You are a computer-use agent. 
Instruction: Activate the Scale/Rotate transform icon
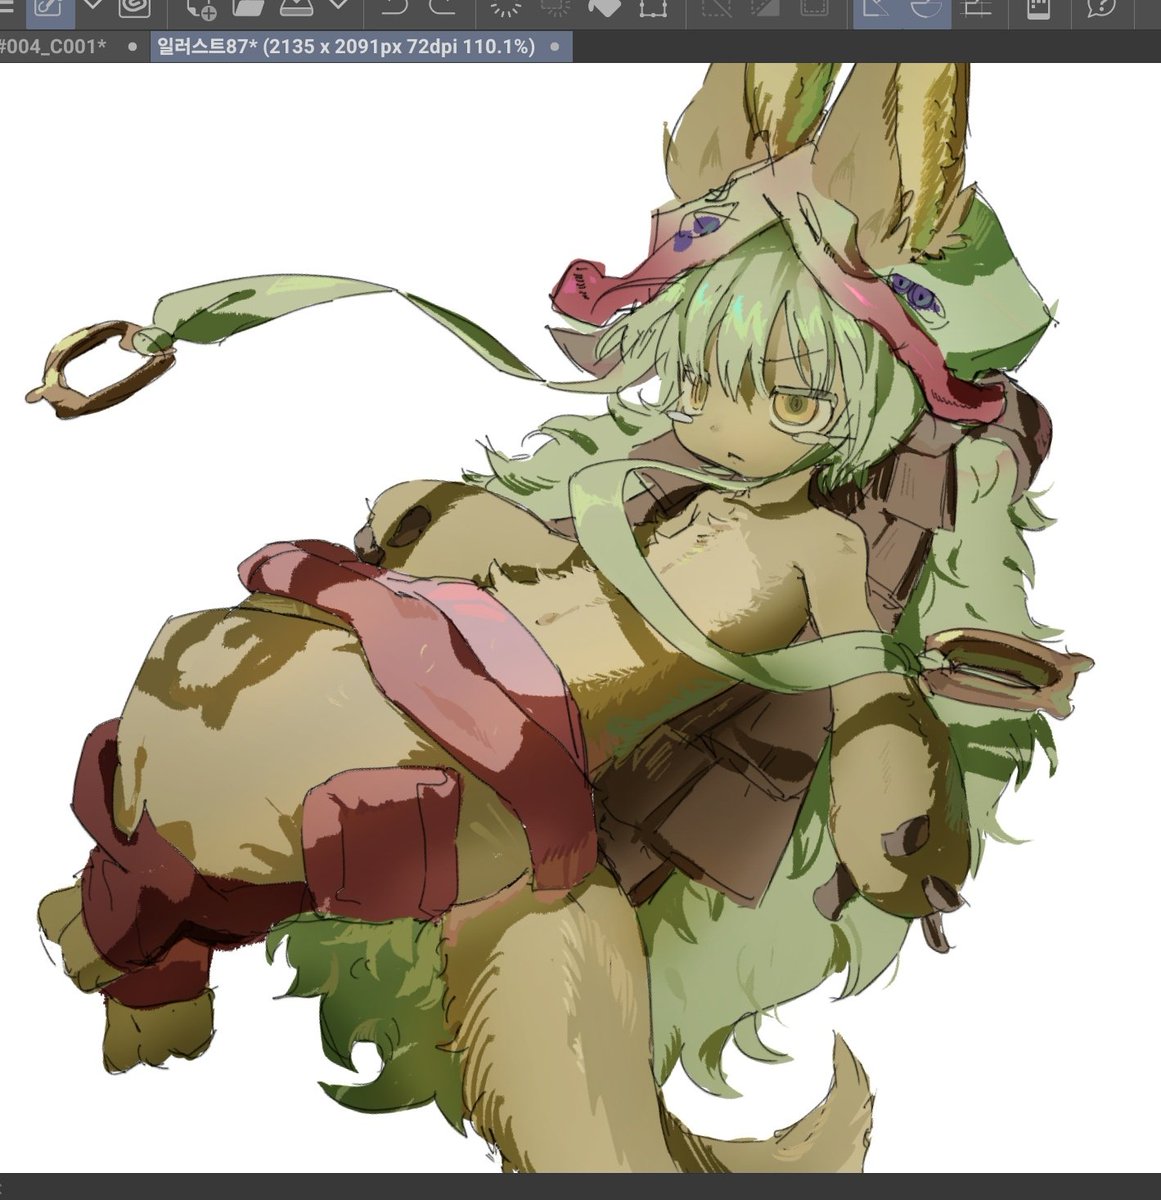point(652,9)
